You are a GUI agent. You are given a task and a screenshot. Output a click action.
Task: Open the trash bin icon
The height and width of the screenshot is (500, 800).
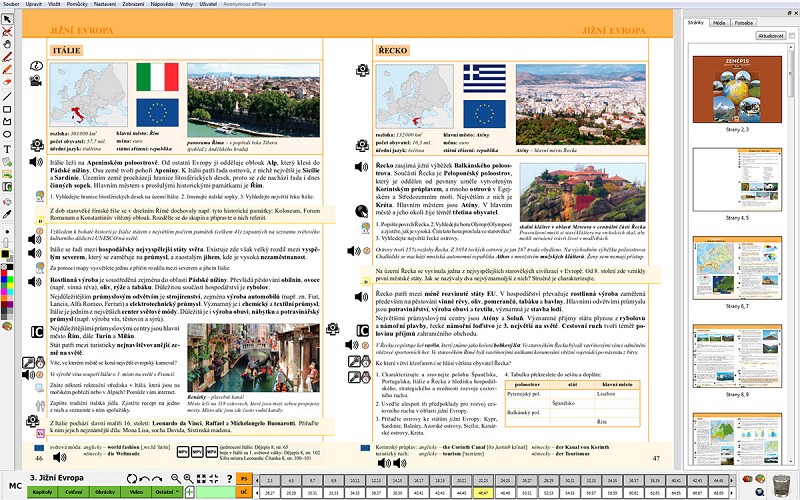coord(781,484)
